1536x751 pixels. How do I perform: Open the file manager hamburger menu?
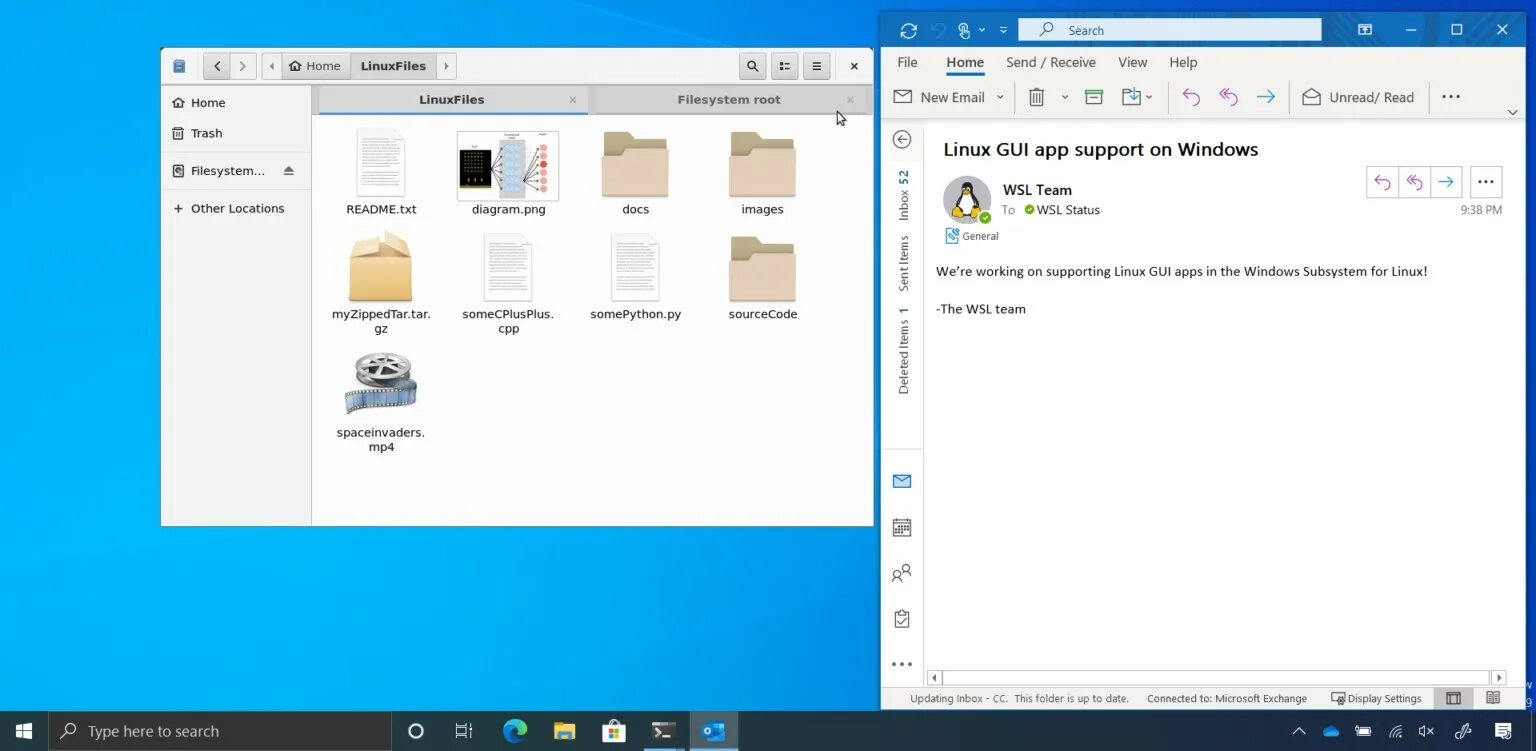pyautogui.click(x=817, y=66)
